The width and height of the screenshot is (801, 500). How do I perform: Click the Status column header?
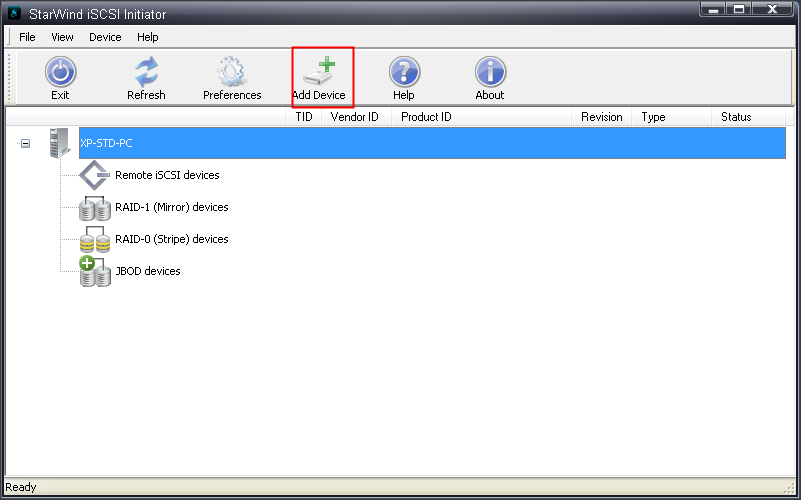(x=736, y=117)
